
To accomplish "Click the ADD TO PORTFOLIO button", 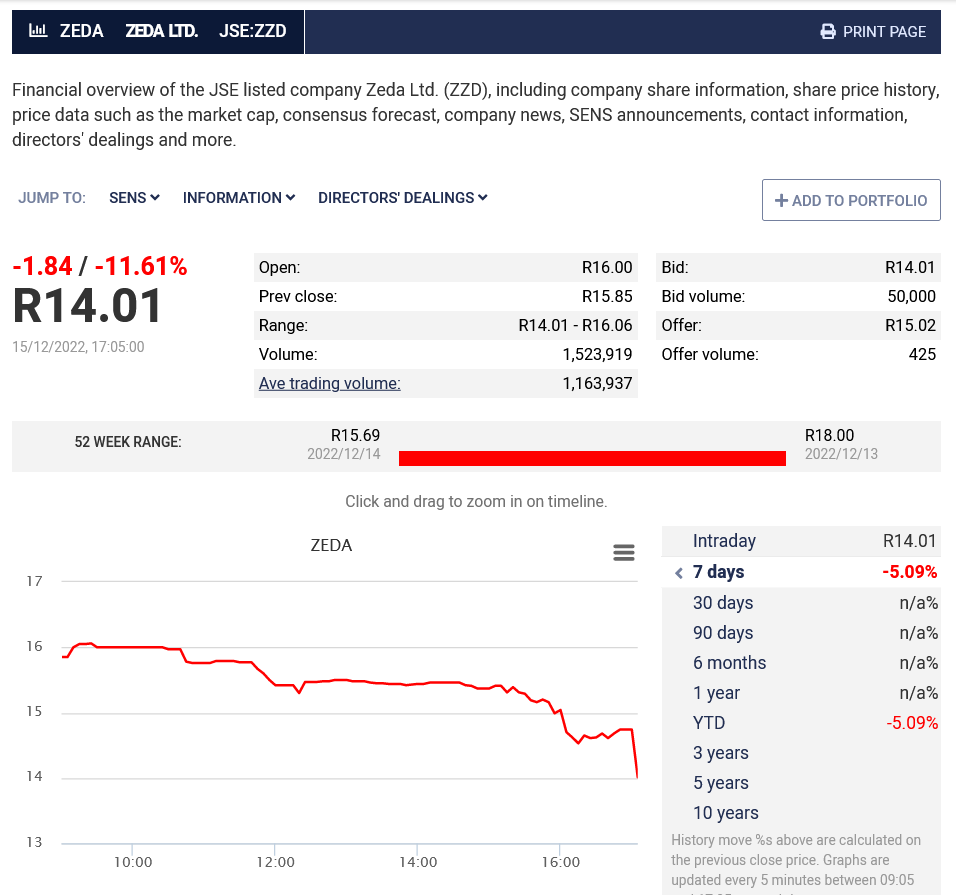I will (x=851, y=200).
